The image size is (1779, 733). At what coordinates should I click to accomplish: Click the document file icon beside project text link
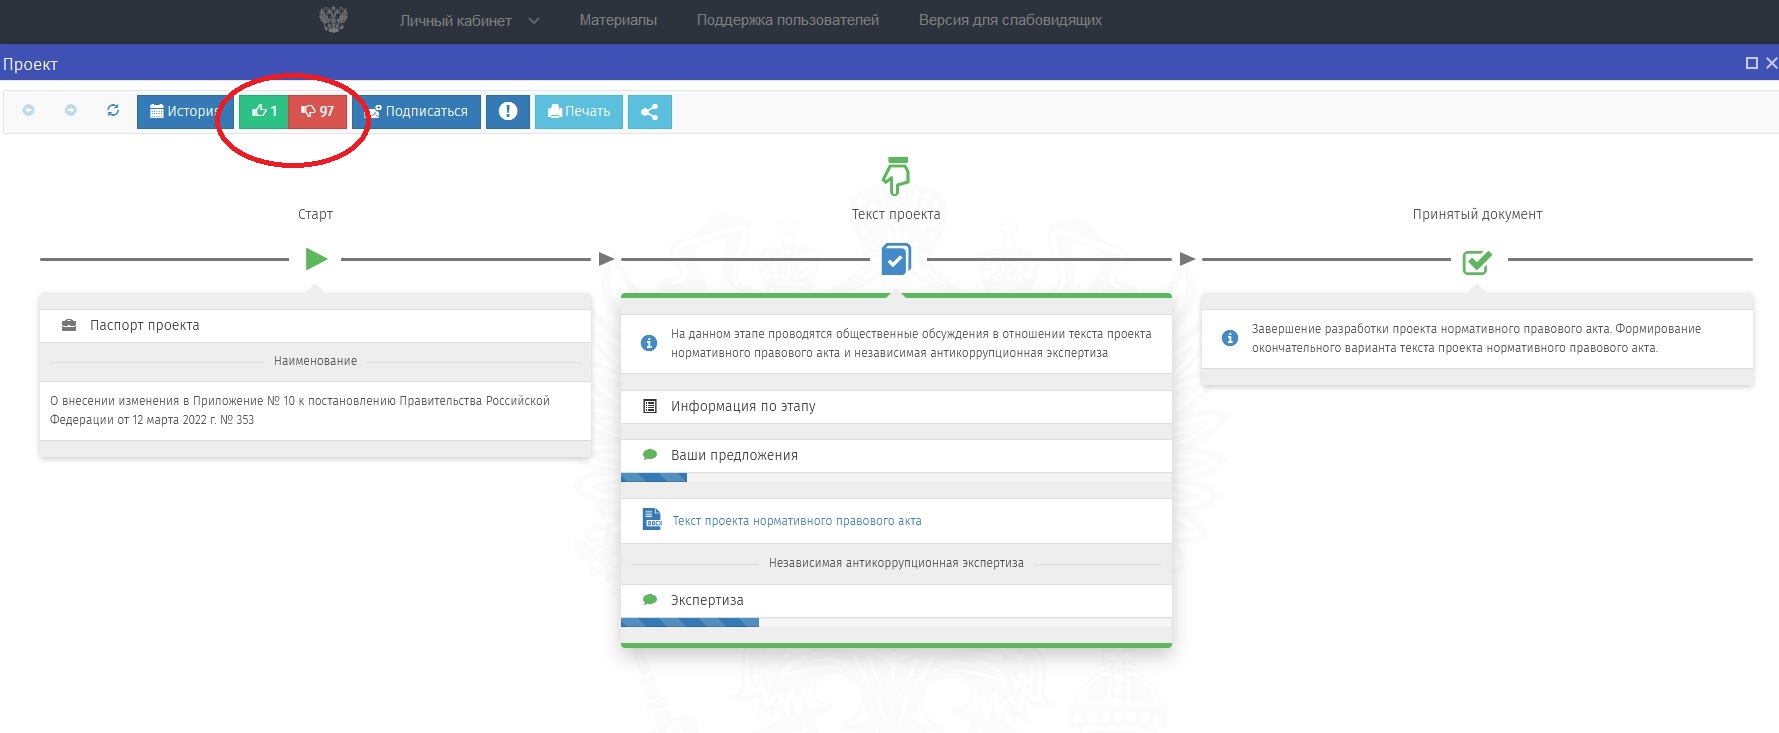click(652, 519)
